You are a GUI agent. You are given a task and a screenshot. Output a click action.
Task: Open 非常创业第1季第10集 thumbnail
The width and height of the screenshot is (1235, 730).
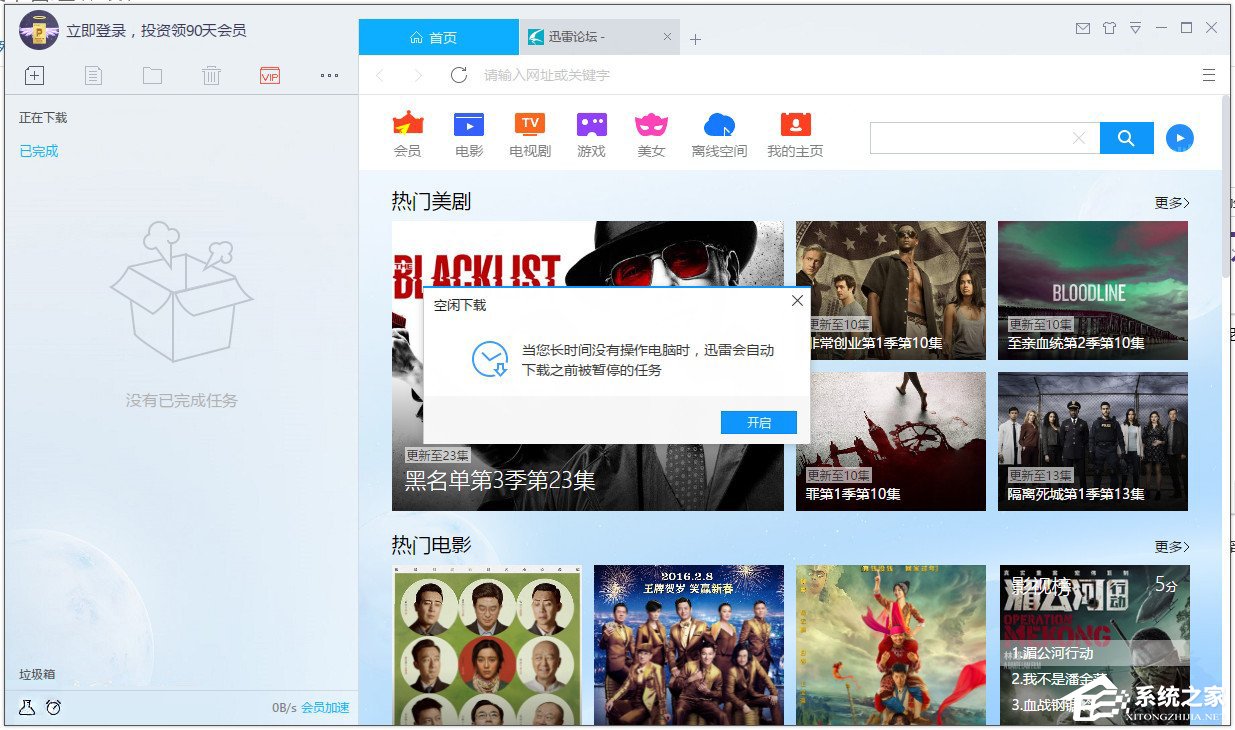[891, 290]
